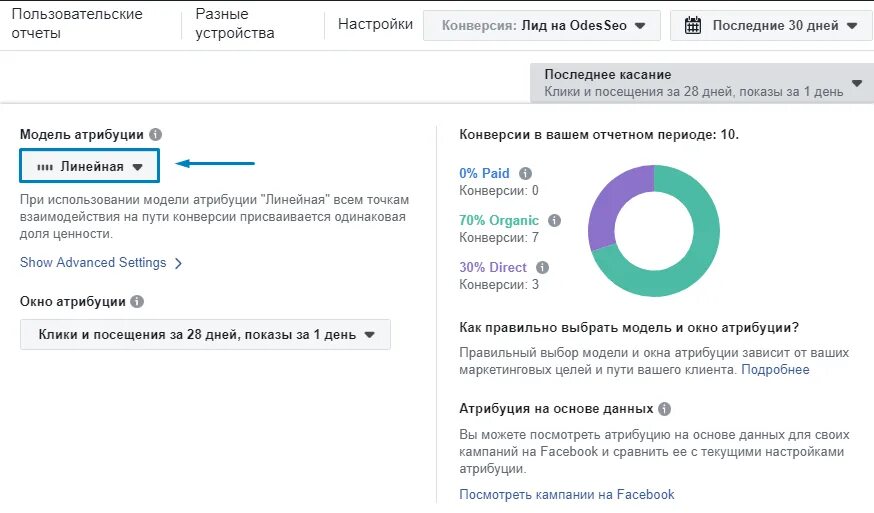
Task: Switch to Разные устройства tab
Action: [x=235, y=23]
